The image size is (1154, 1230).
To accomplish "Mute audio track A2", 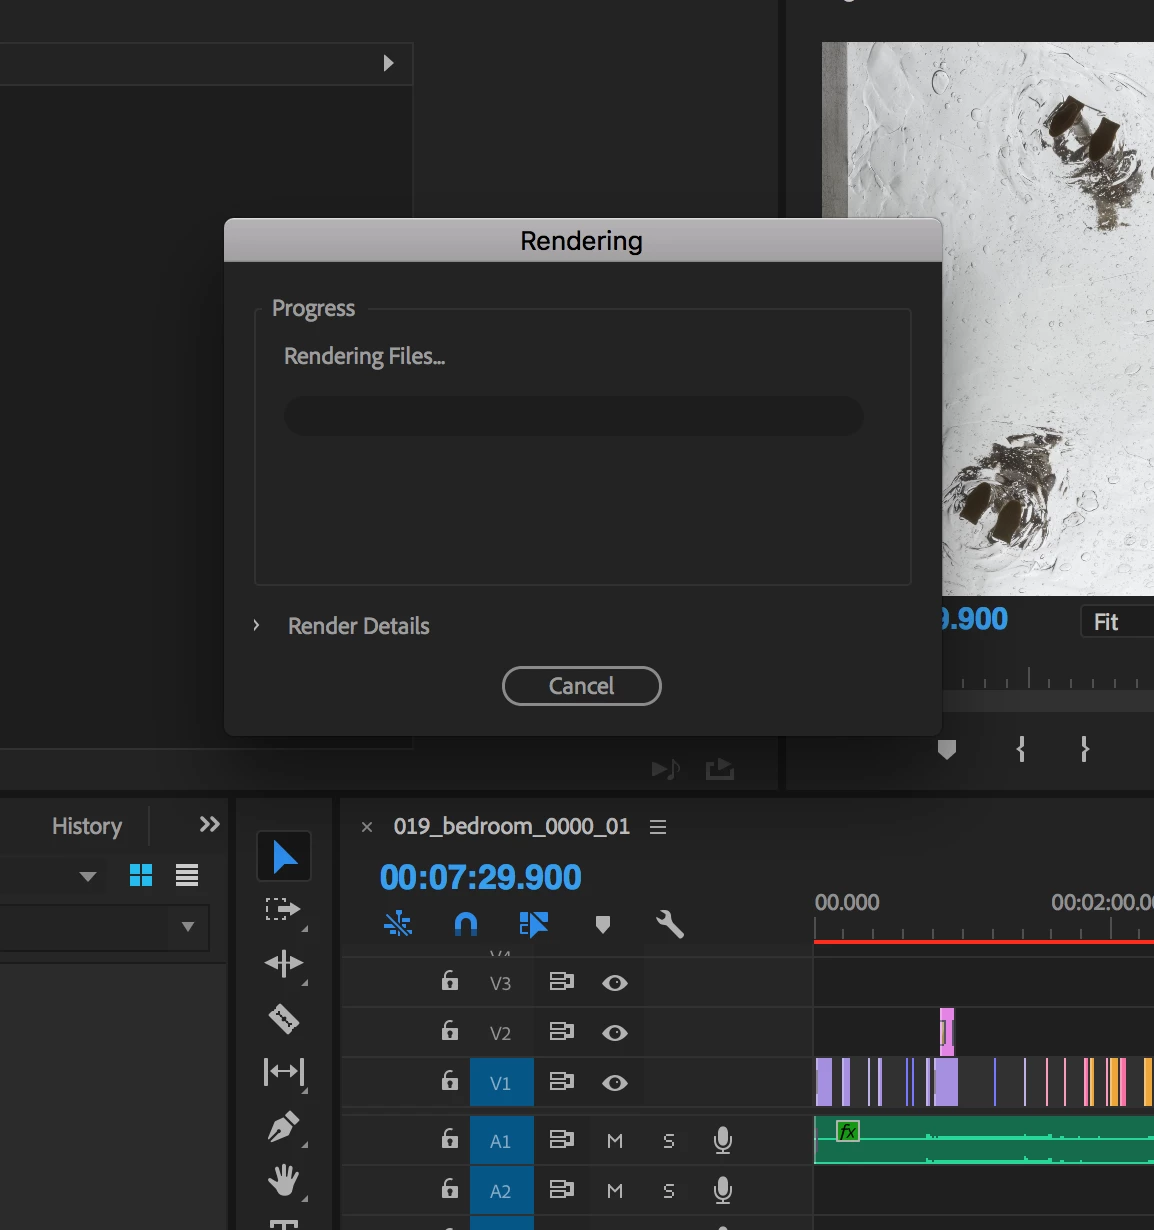I will coord(615,1191).
